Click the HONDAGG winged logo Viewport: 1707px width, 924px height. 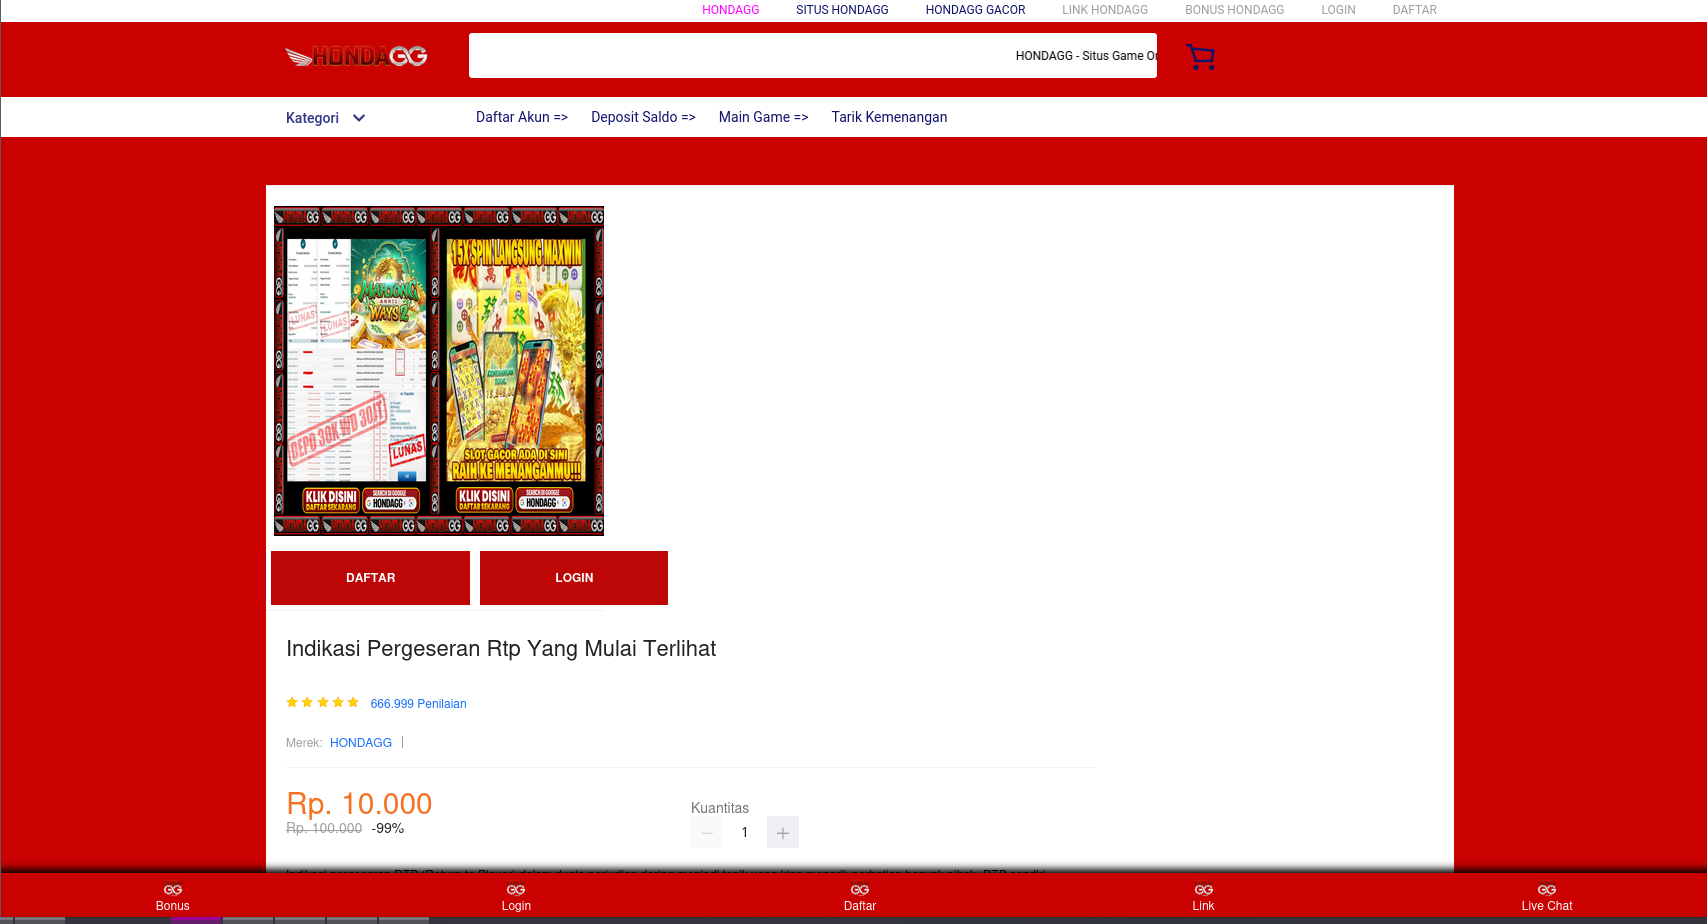click(x=356, y=56)
